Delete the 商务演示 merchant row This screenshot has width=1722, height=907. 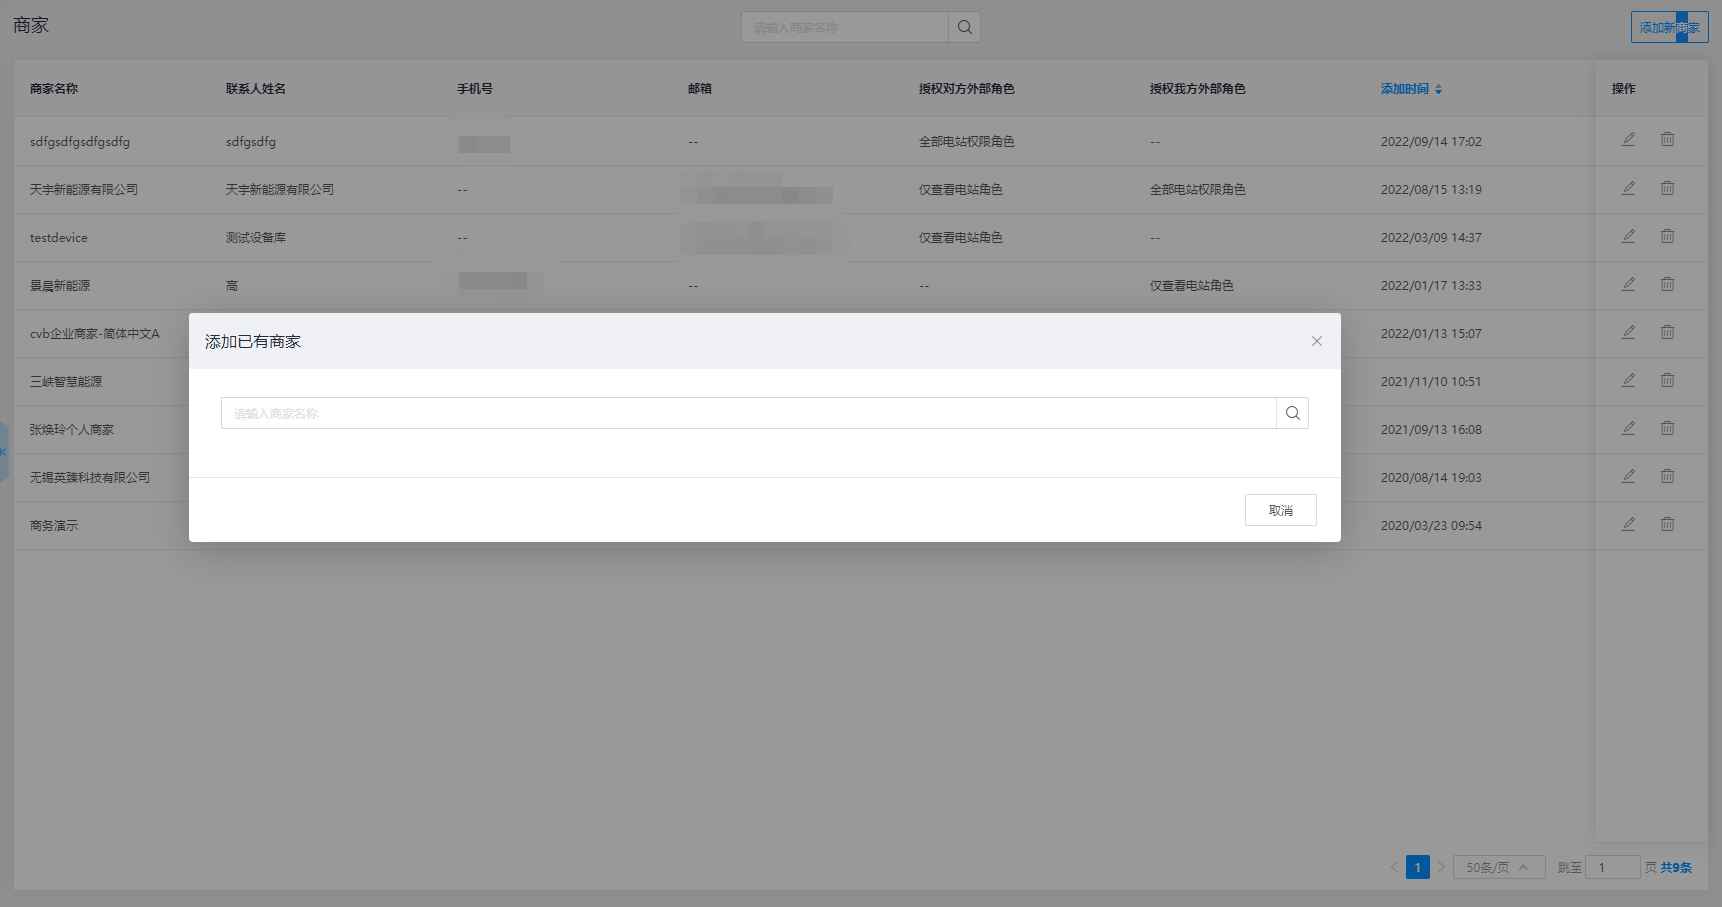(1667, 524)
